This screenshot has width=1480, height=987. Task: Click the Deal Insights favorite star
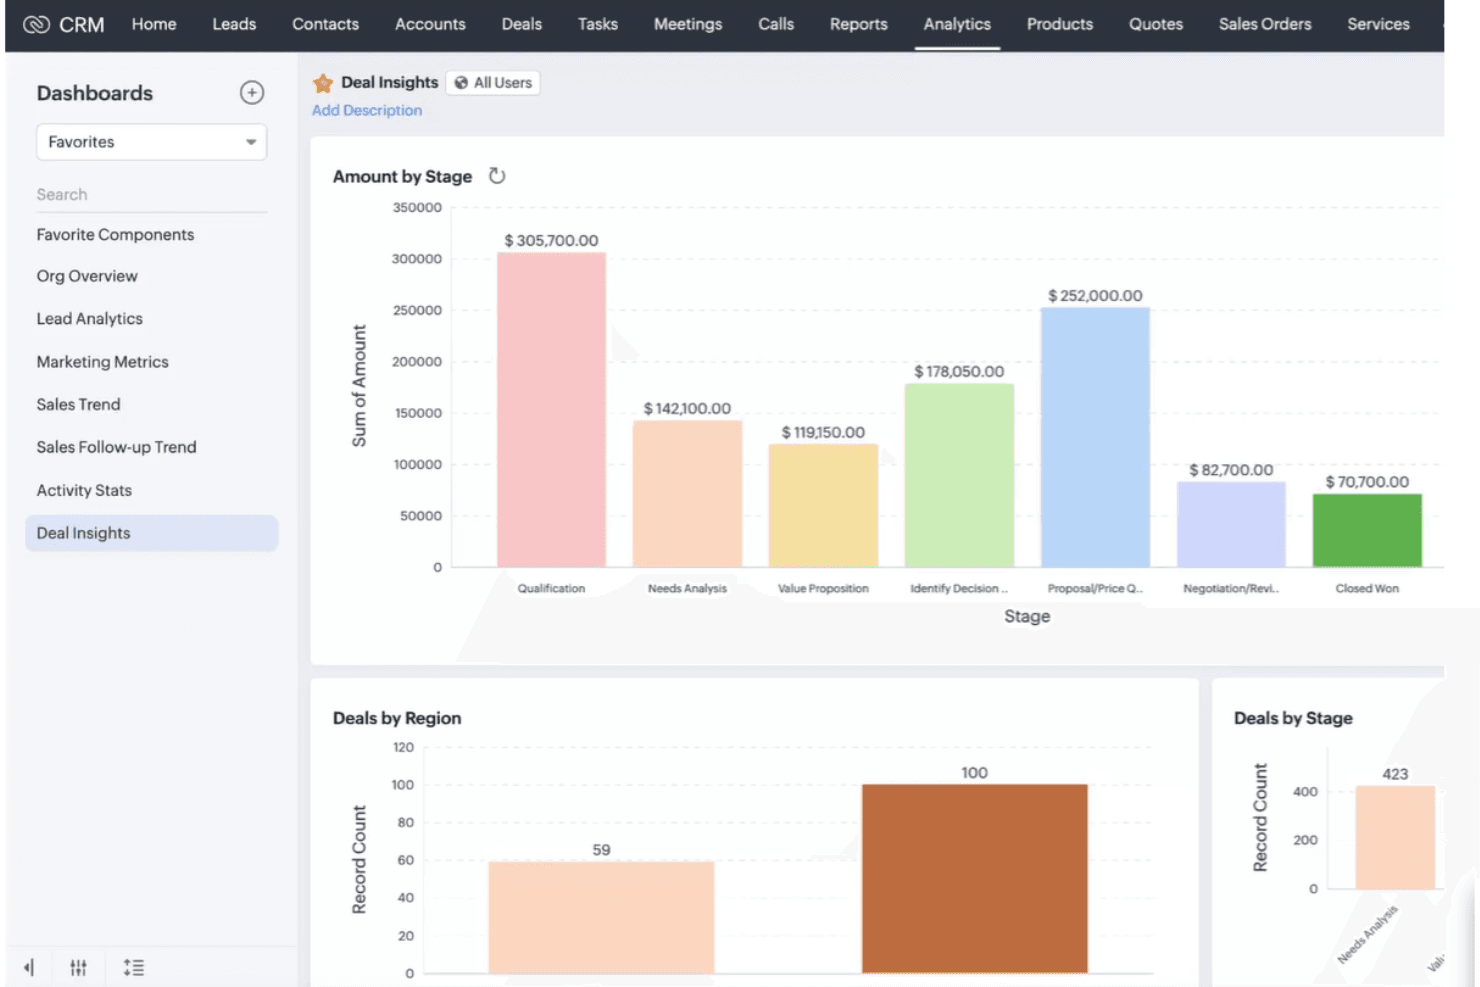click(323, 83)
